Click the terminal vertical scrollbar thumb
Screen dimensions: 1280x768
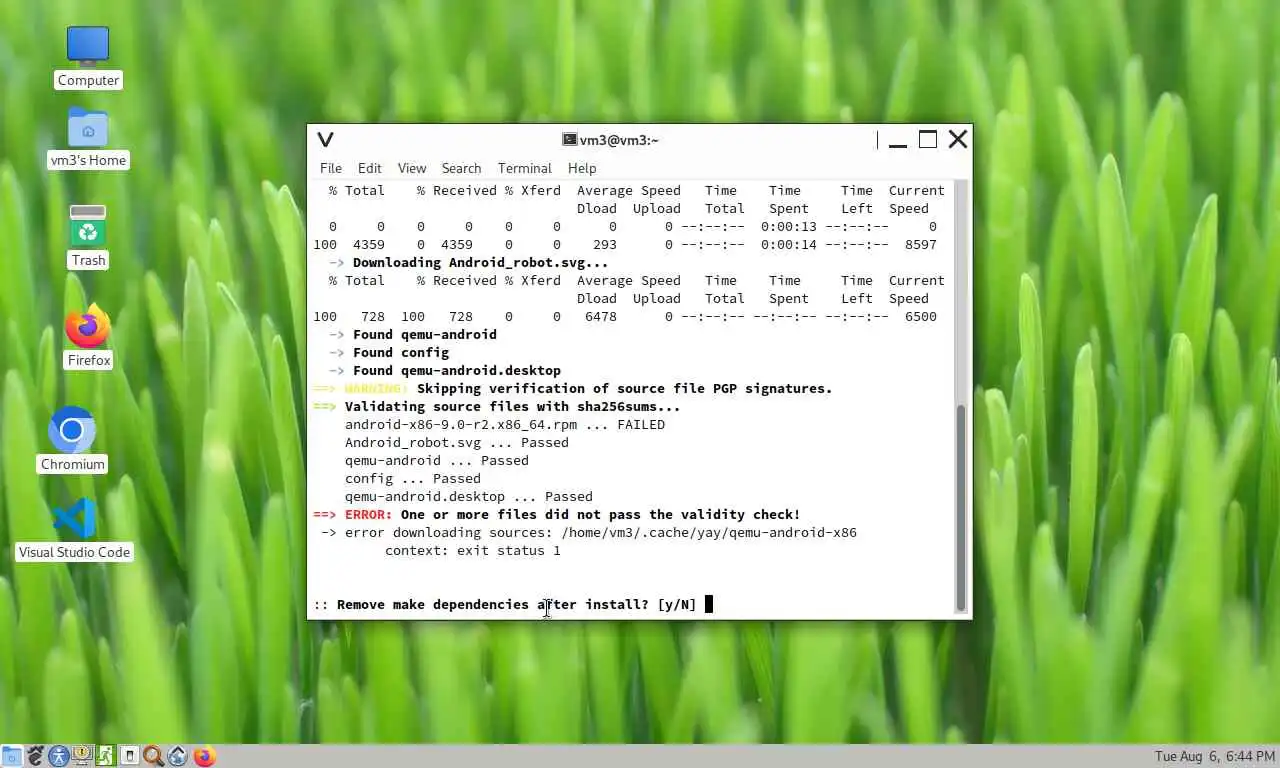(x=961, y=507)
